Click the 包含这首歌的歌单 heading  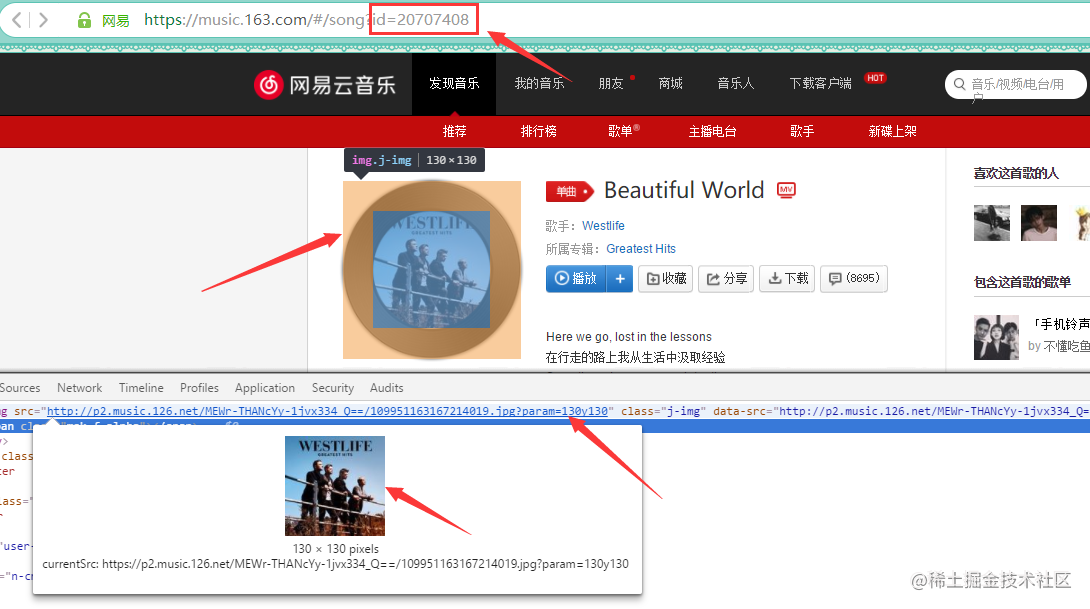coord(1022,282)
